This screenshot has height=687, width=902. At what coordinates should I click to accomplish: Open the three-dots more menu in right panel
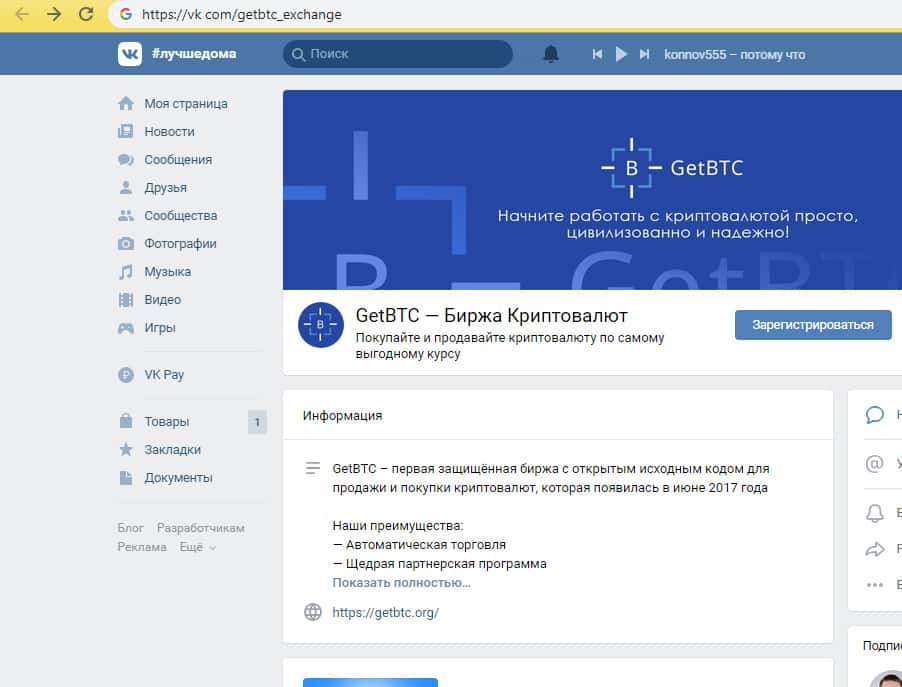coord(874,585)
